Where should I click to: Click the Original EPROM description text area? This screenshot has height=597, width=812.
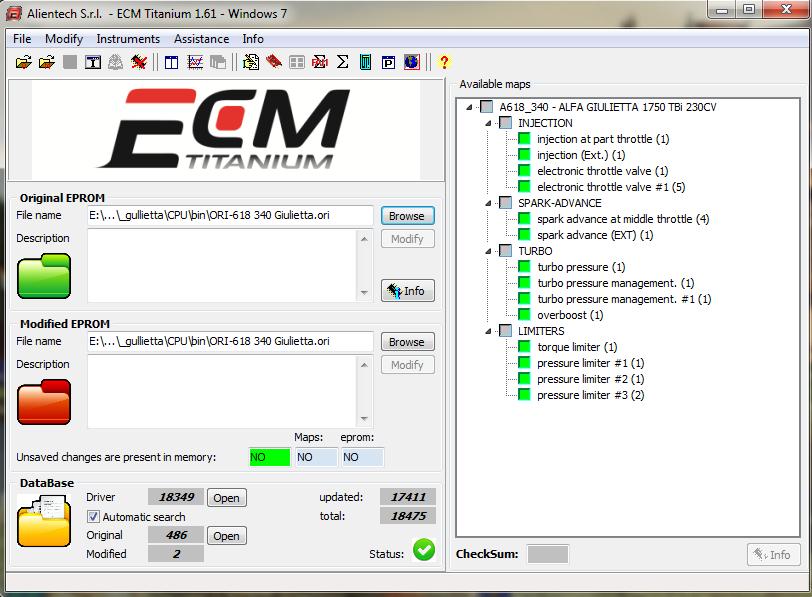coord(222,266)
